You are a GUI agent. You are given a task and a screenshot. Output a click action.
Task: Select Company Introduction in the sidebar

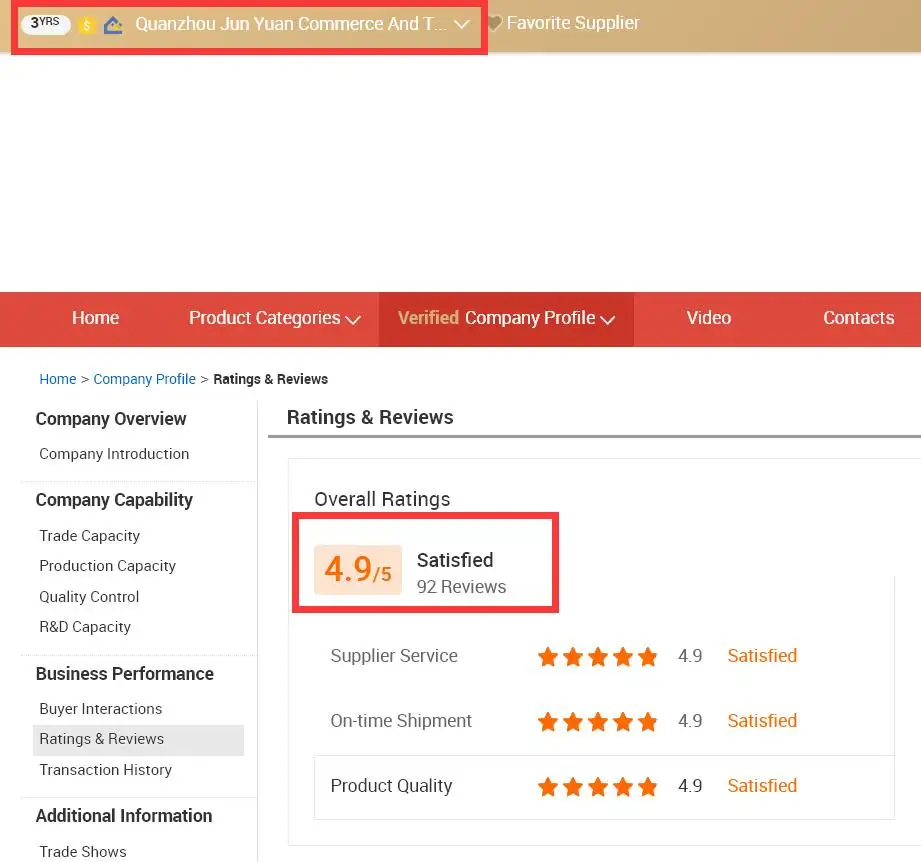click(113, 454)
